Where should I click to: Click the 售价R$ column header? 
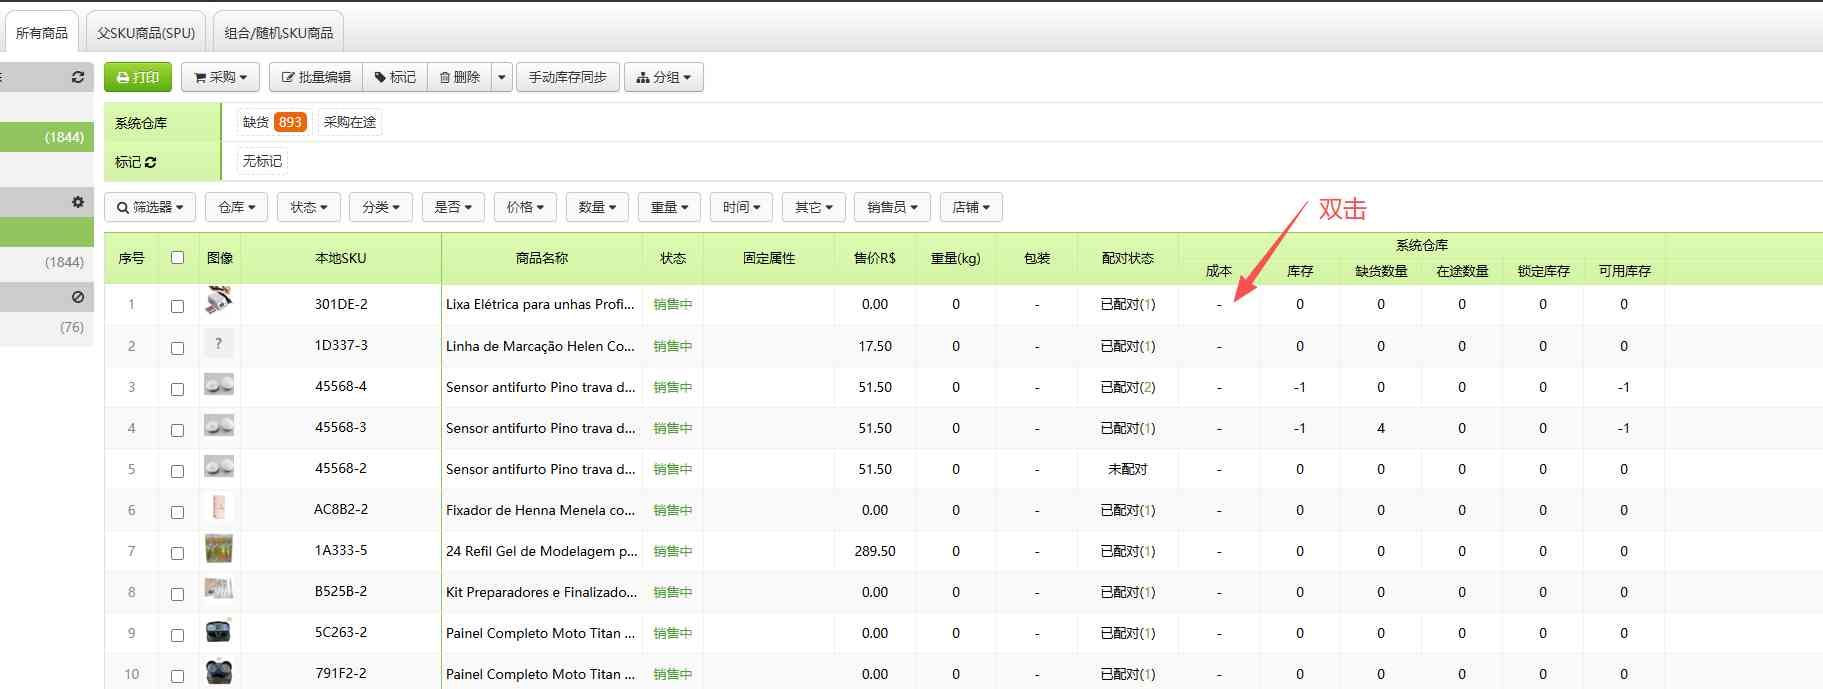pos(875,258)
